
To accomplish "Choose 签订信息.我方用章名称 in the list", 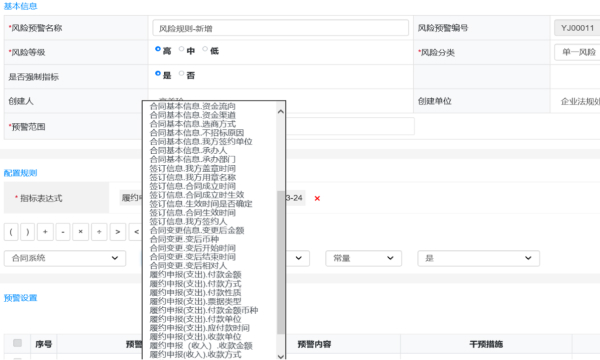I will [x=192, y=177].
